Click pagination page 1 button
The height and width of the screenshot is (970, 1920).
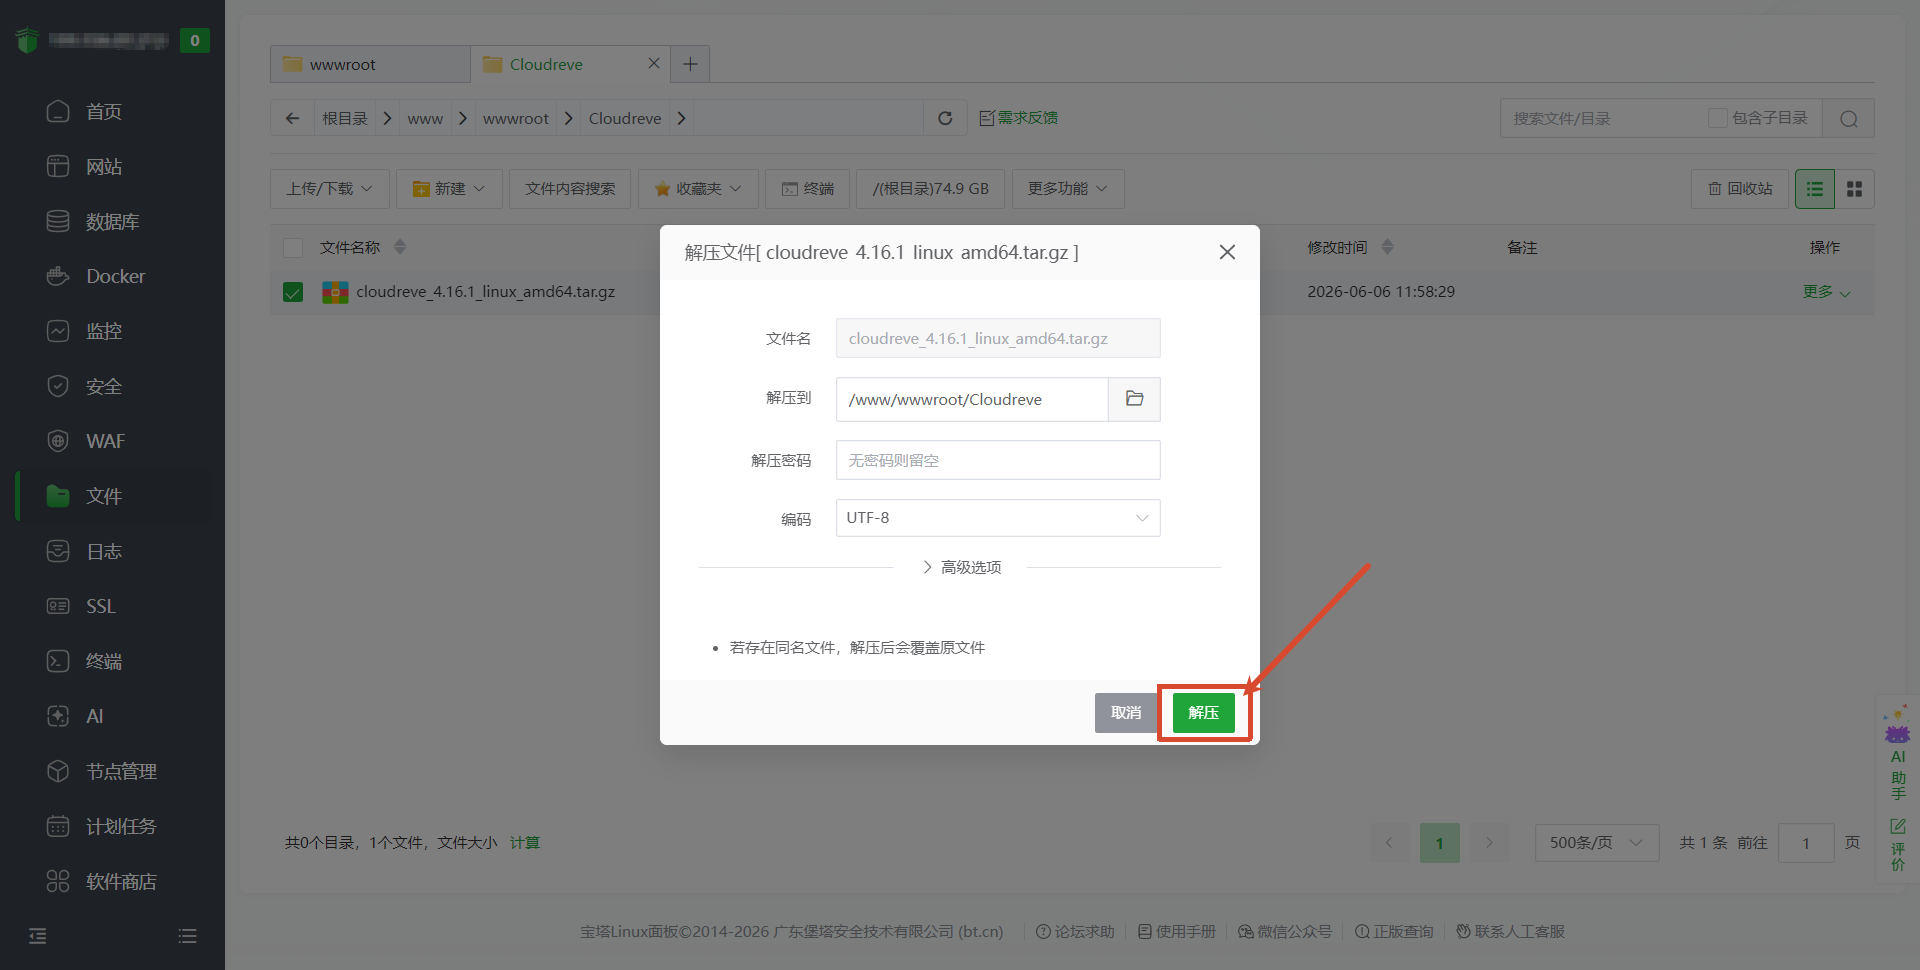click(x=1440, y=843)
